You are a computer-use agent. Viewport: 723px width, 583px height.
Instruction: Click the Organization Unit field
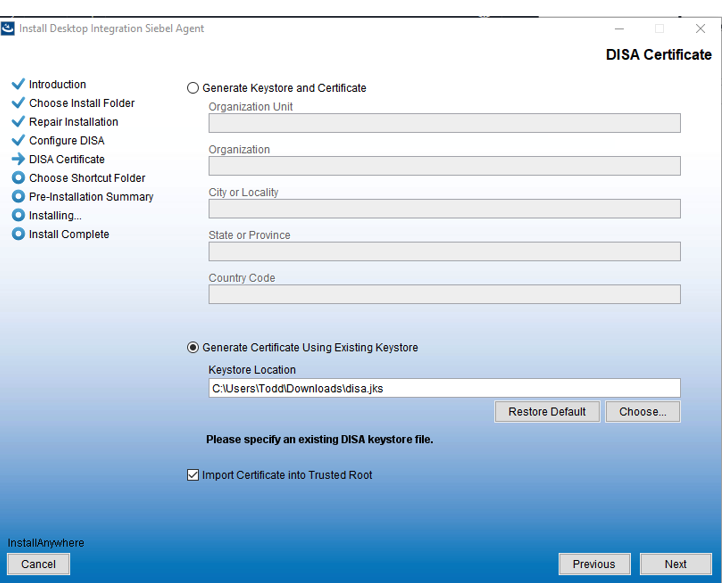[444, 123]
